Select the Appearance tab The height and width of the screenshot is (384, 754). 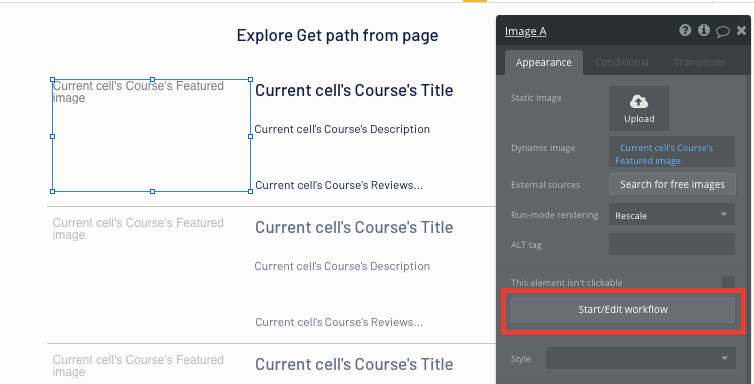(x=543, y=62)
